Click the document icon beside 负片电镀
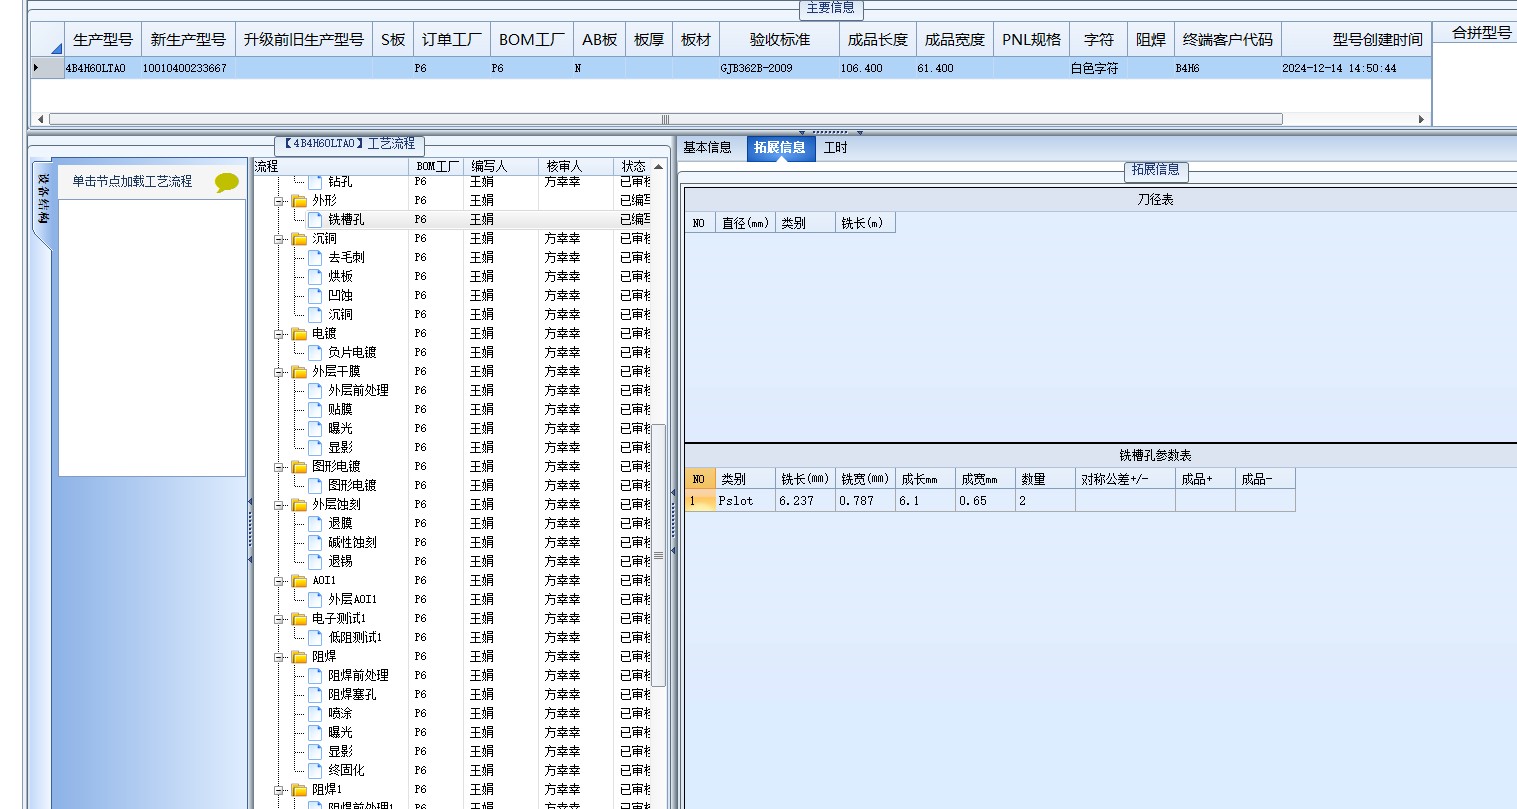The image size is (1517, 809). coord(315,352)
